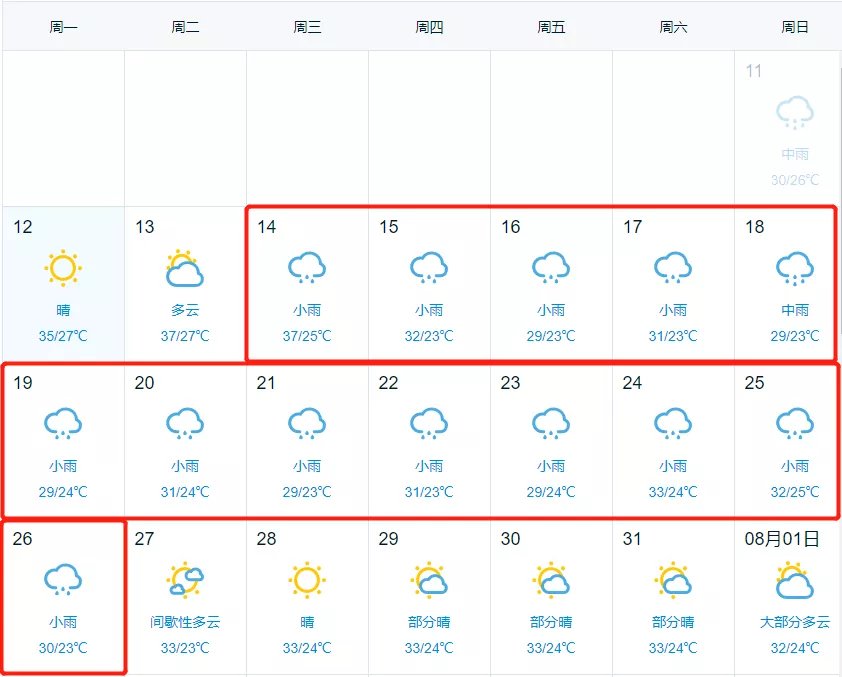Screen dimensions: 842x677
Task: Click the faded rain icon on day 11
Action: point(795,112)
